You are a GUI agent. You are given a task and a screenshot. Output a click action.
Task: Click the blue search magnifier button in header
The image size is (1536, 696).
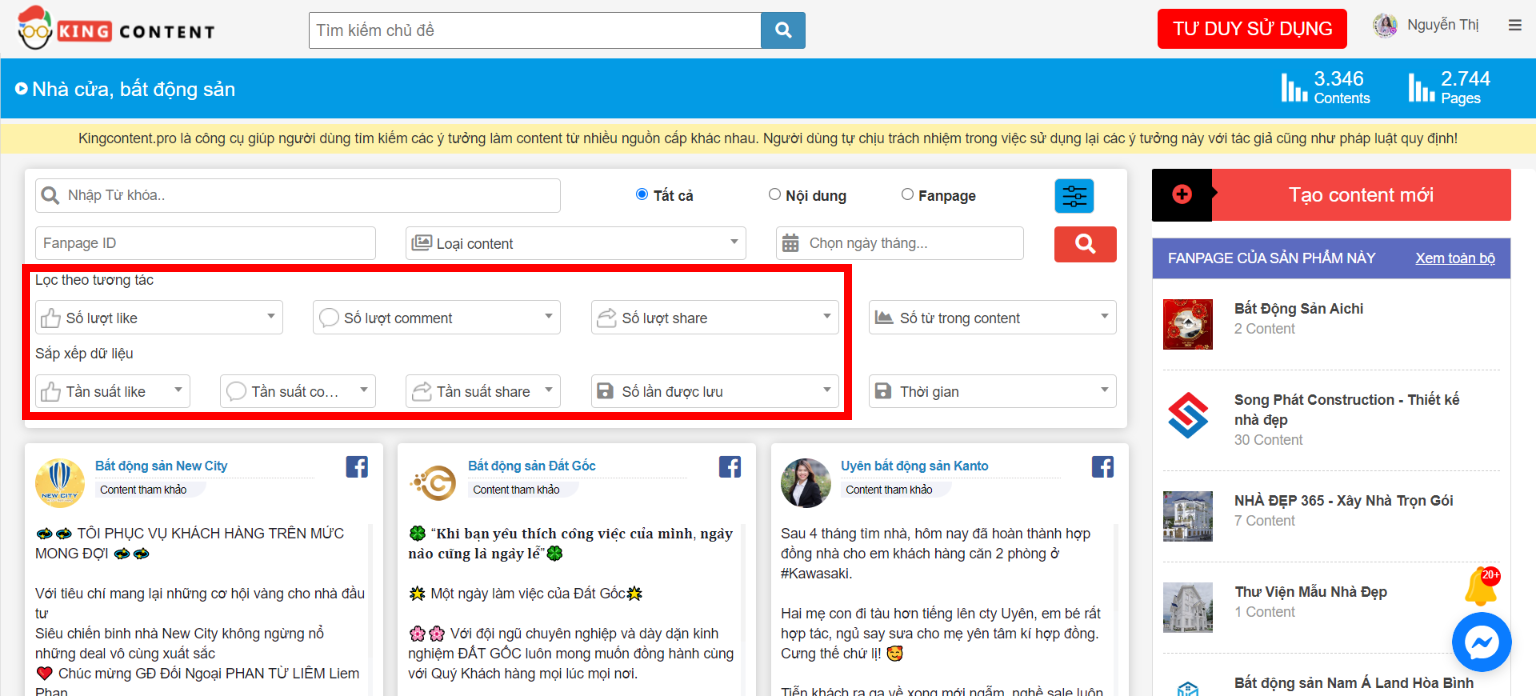(783, 30)
